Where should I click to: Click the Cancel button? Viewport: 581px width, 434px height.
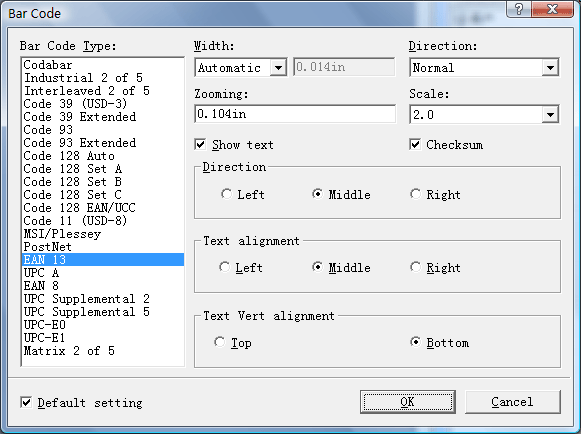point(512,402)
